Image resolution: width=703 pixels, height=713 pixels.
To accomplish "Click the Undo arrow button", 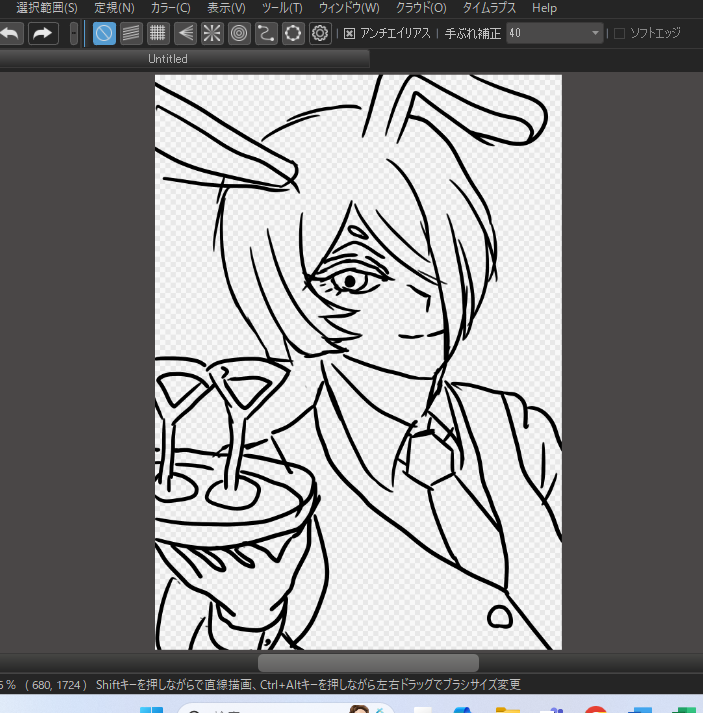I will click(10, 33).
